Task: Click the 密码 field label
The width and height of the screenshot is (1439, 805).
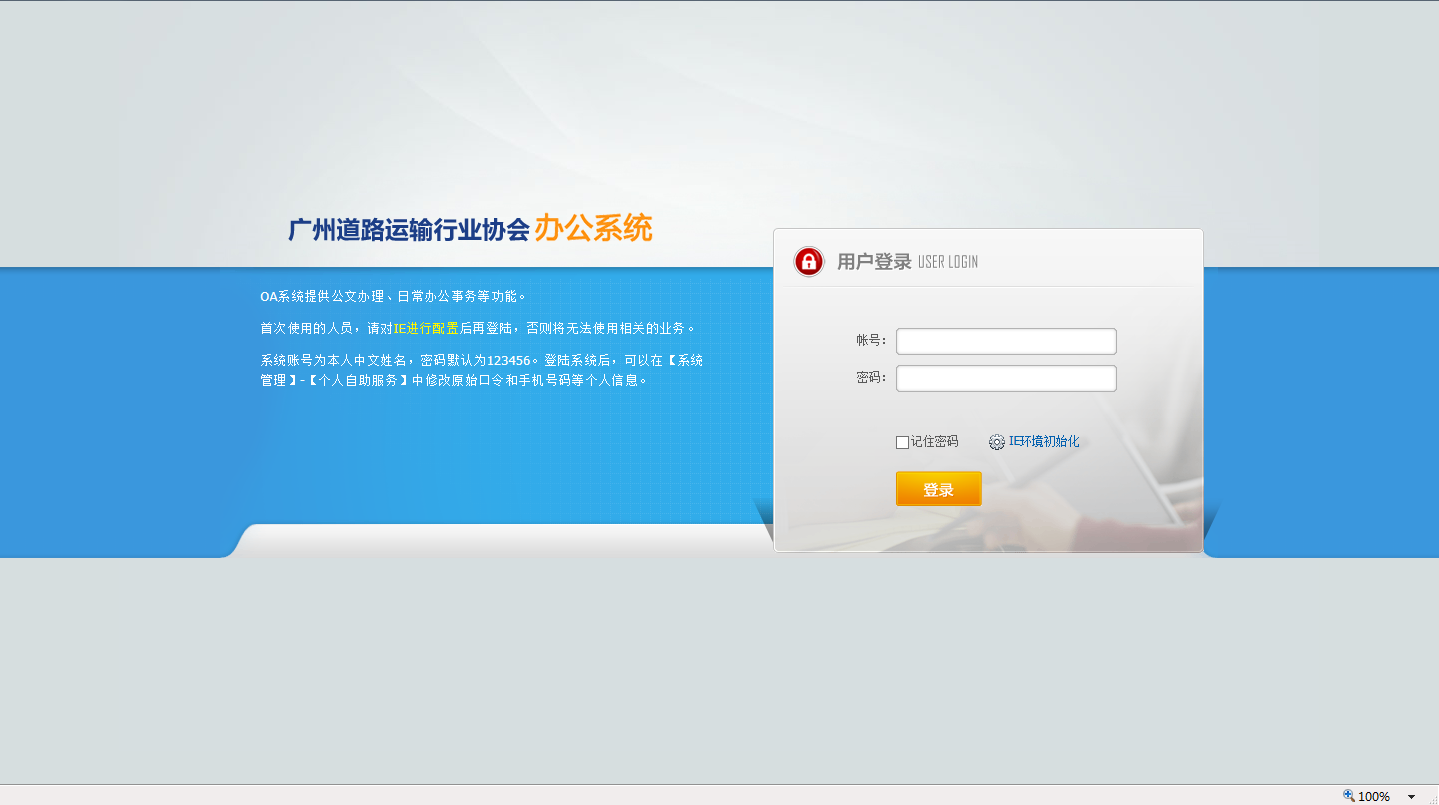Action: [870, 378]
